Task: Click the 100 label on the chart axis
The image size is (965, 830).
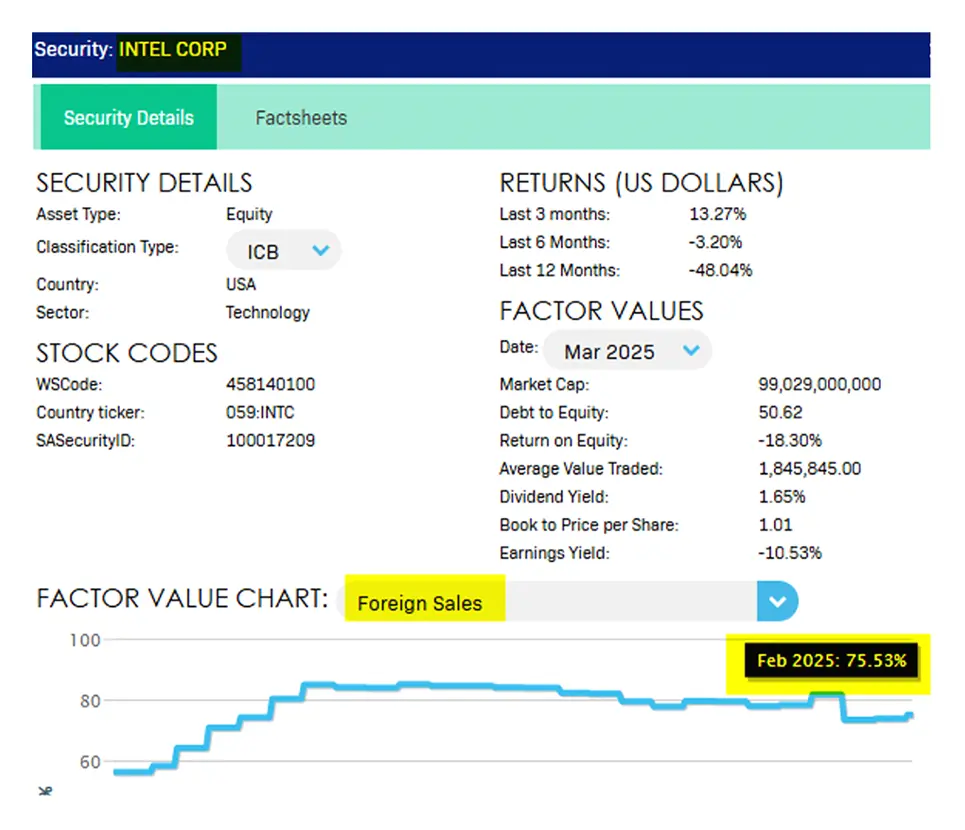Action: [84, 640]
